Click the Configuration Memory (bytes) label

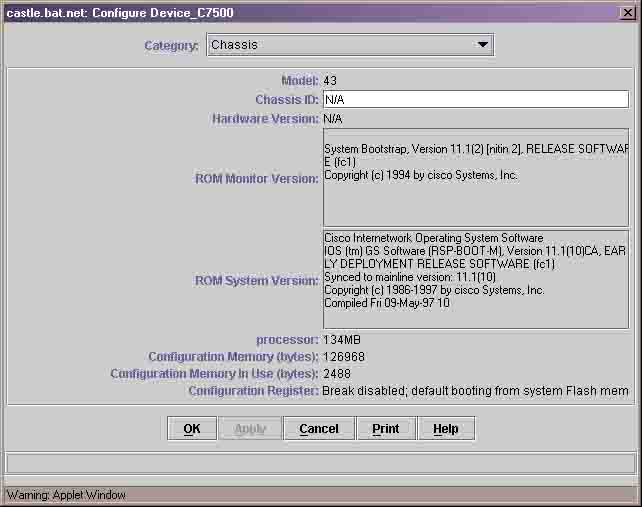[233, 357]
